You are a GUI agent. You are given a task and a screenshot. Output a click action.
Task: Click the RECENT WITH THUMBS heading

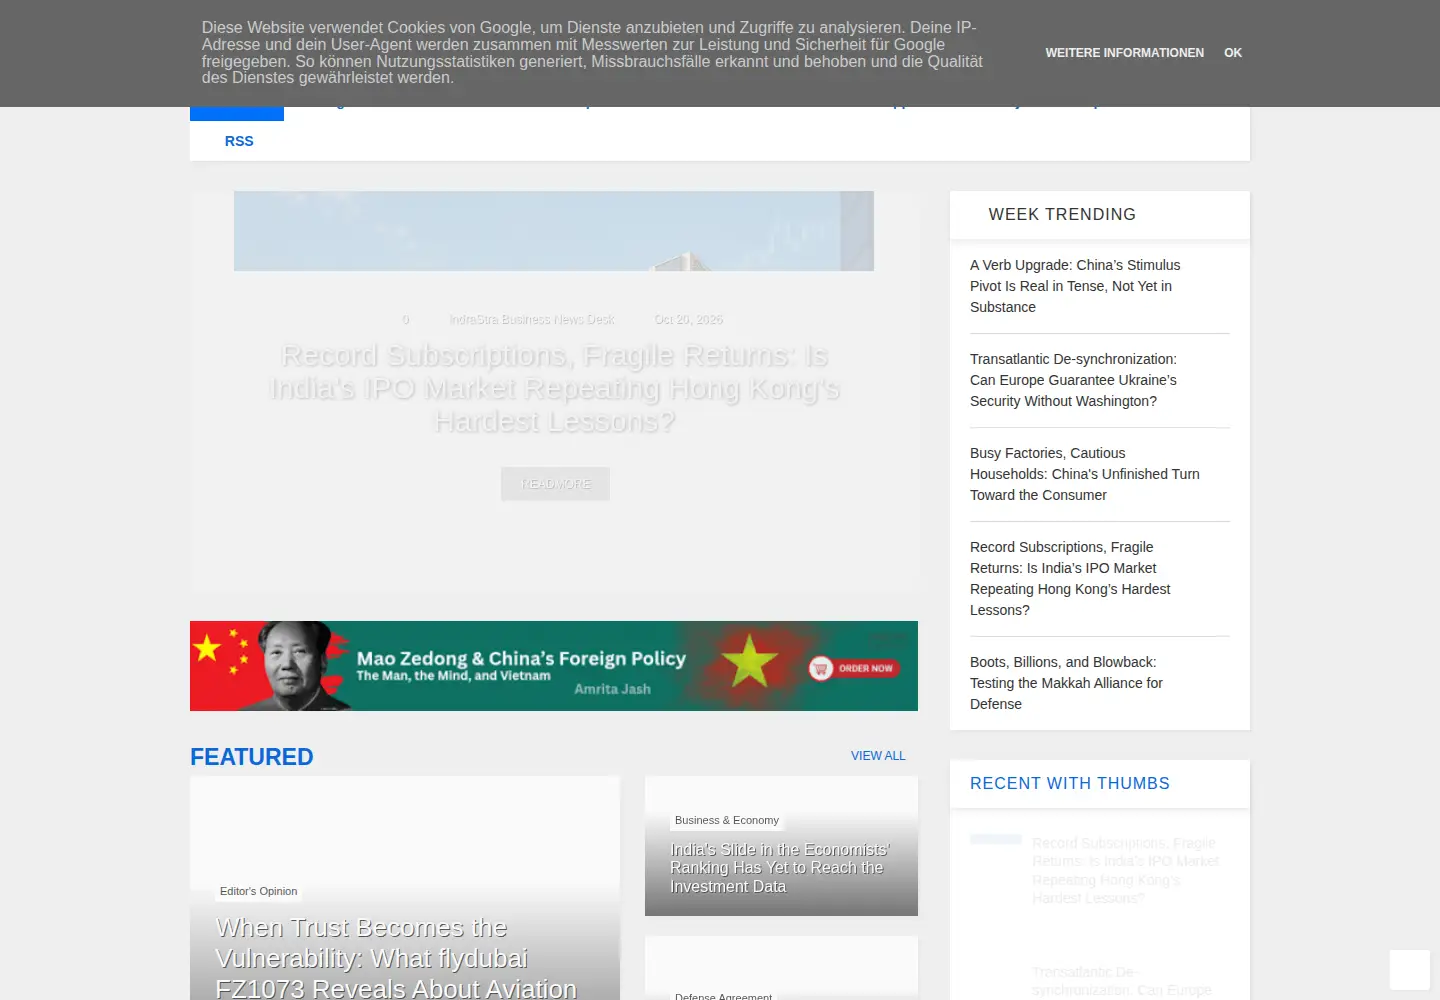pos(1070,784)
